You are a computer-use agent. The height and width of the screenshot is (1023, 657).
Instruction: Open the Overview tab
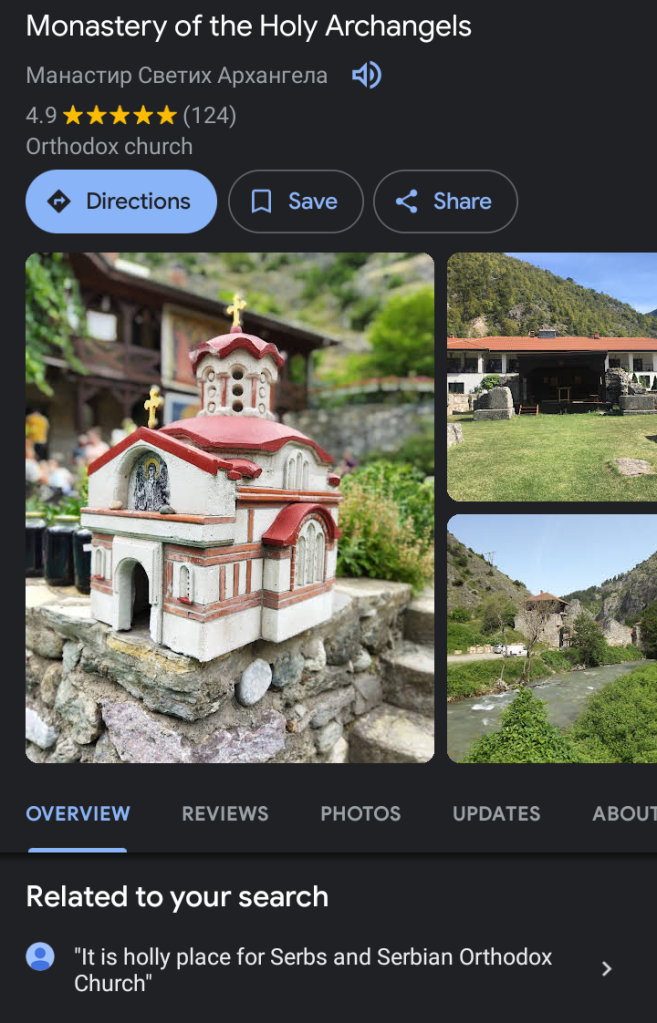pyautogui.click(x=78, y=814)
